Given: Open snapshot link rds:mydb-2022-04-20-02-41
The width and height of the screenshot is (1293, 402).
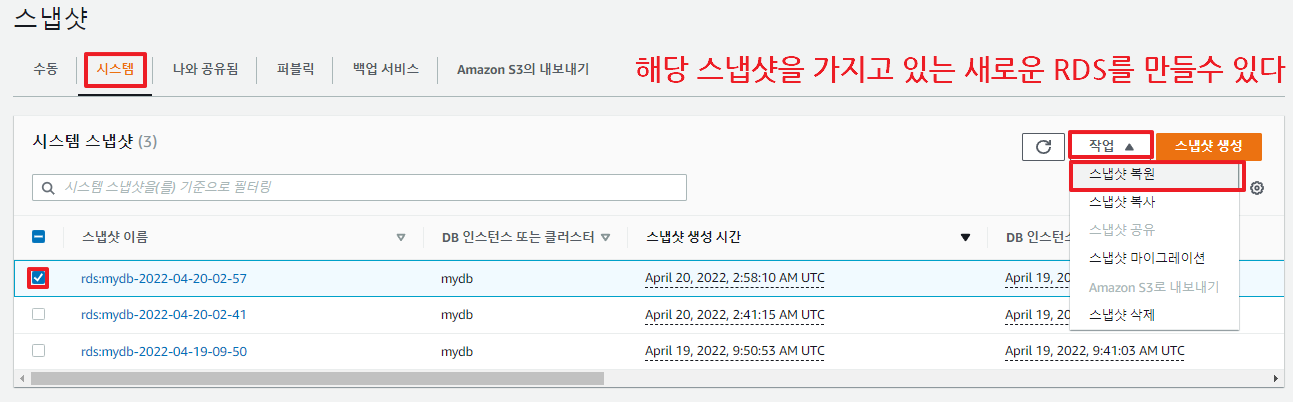Looking at the screenshot, I should tap(164, 315).
